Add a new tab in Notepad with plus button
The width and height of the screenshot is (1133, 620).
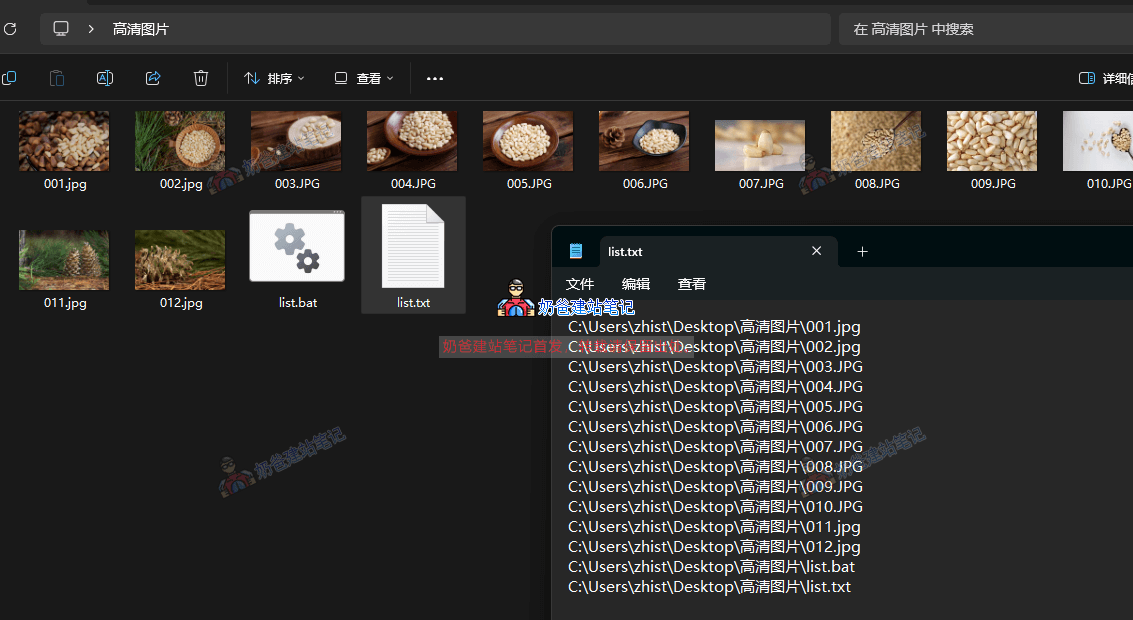862,251
